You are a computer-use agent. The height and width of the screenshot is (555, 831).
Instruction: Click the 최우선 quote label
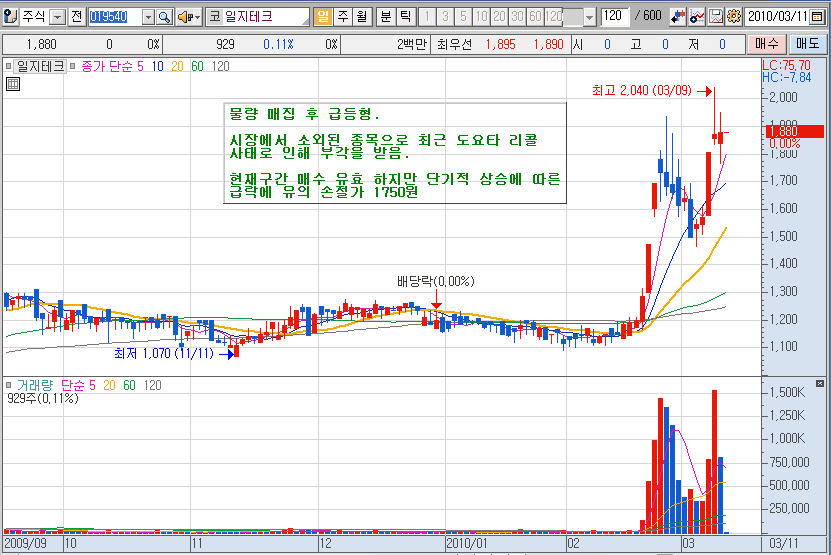(x=454, y=44)
